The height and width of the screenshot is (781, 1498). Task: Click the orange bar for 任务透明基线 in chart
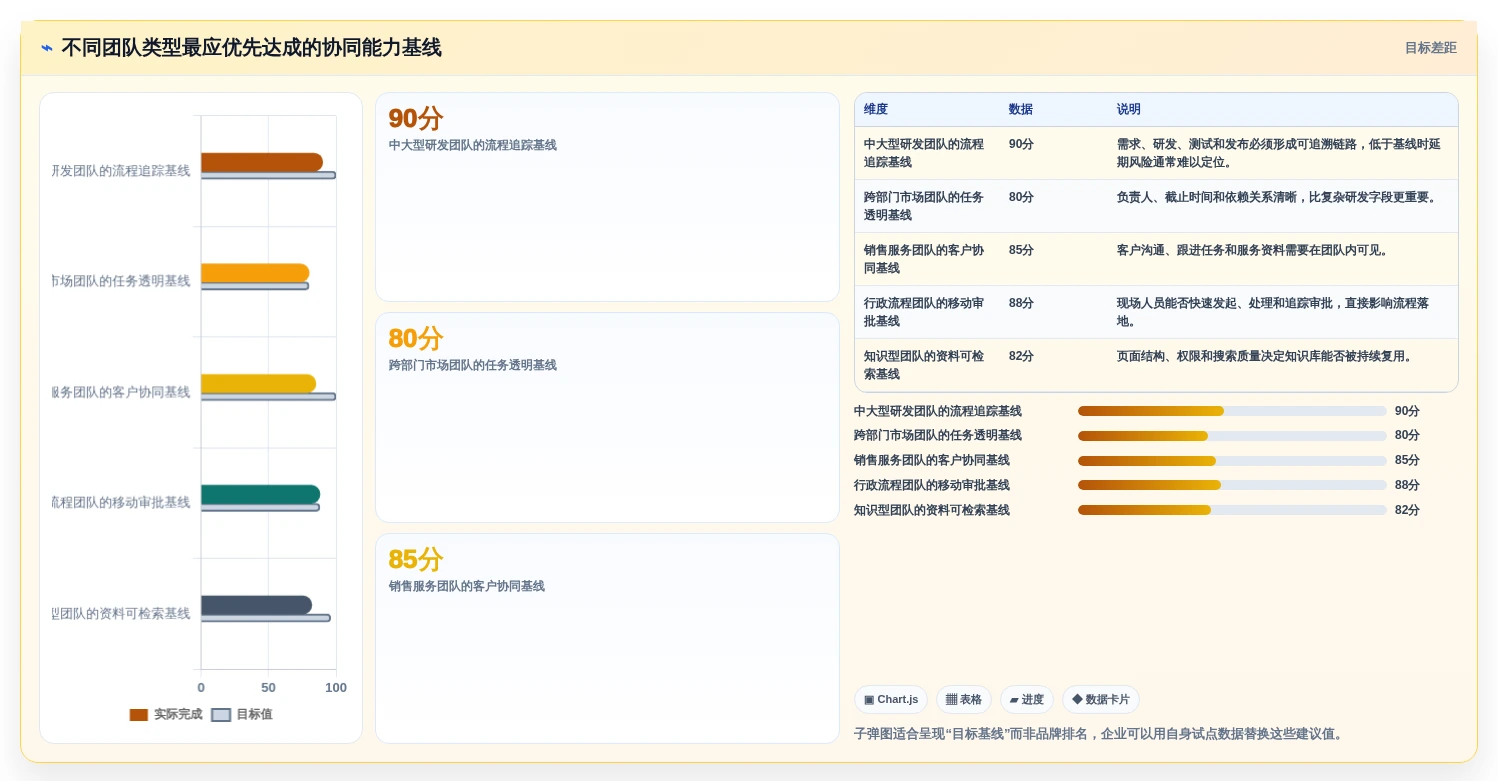[x=255, y=273]
